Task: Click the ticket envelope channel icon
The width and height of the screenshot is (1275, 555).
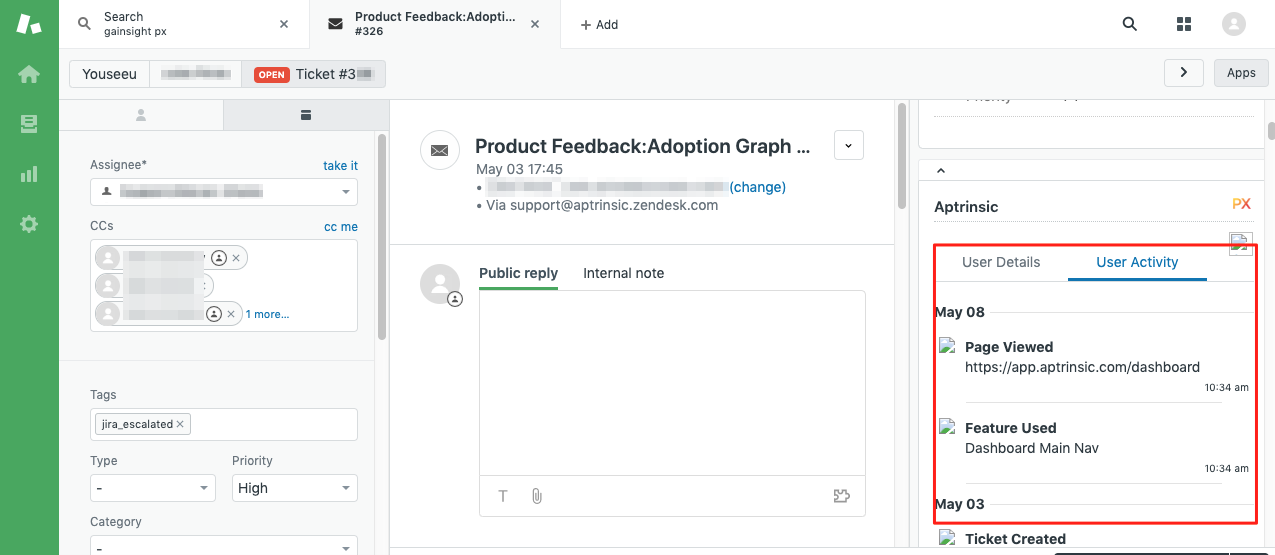Action: click(x=440, y=150)
